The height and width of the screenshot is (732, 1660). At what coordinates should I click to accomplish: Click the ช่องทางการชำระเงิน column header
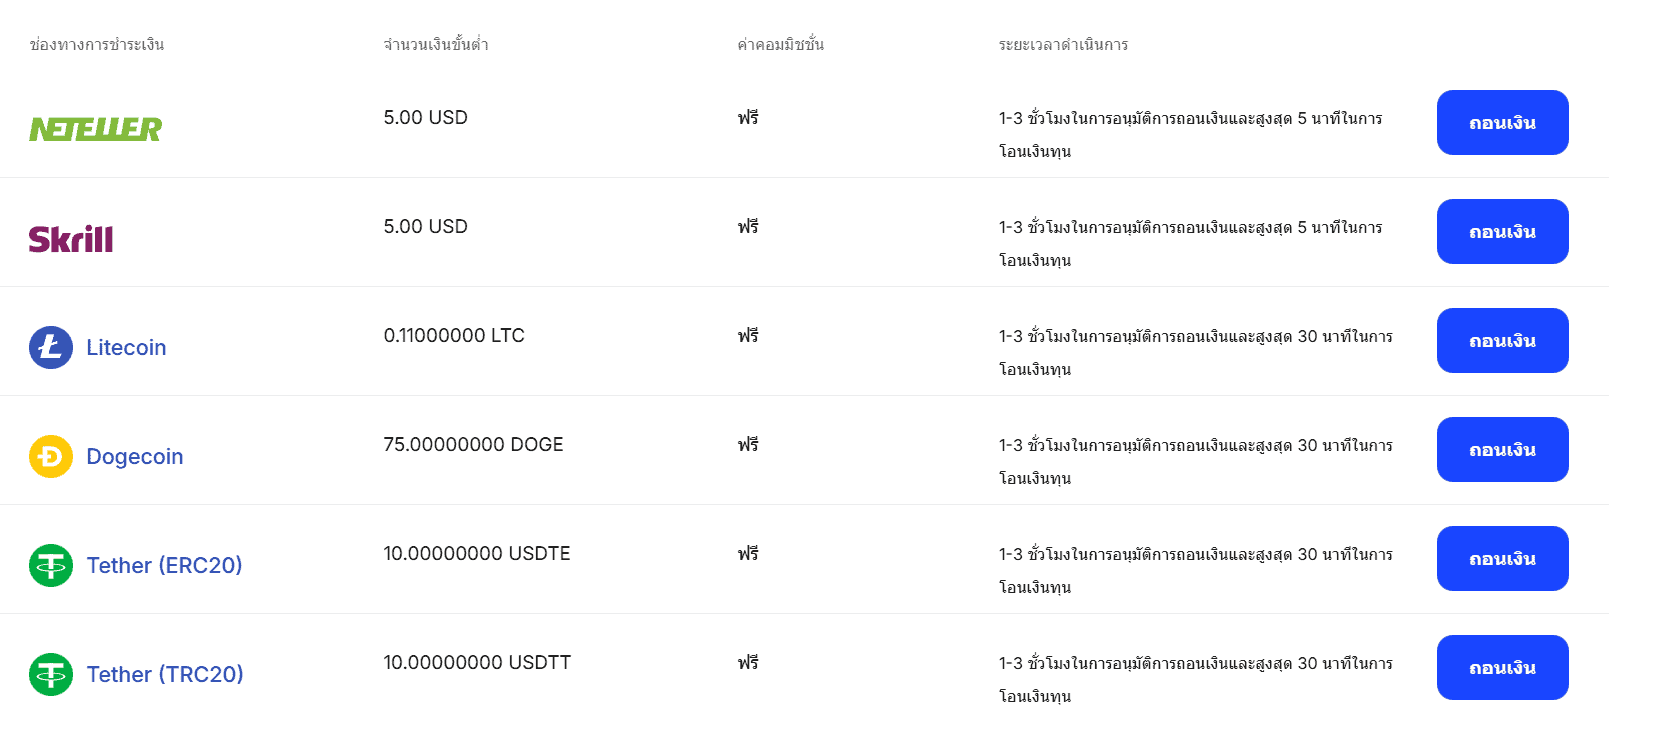click(97, 45)
